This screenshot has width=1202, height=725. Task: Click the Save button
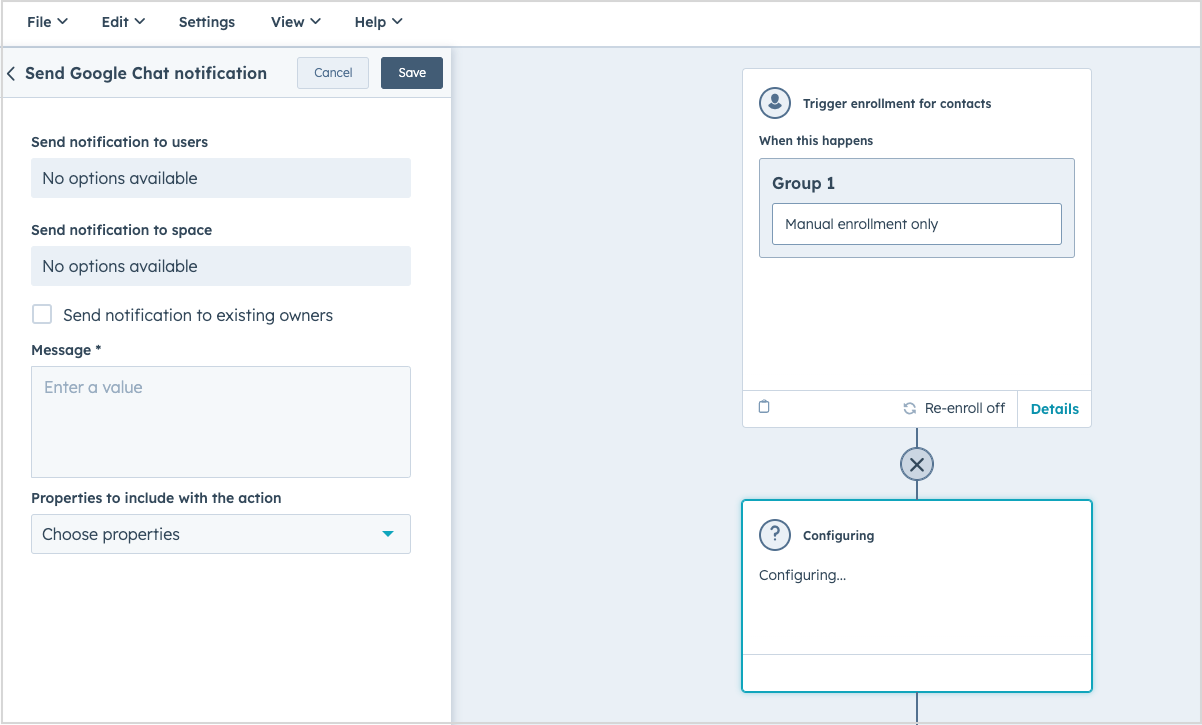coord(412,73)
